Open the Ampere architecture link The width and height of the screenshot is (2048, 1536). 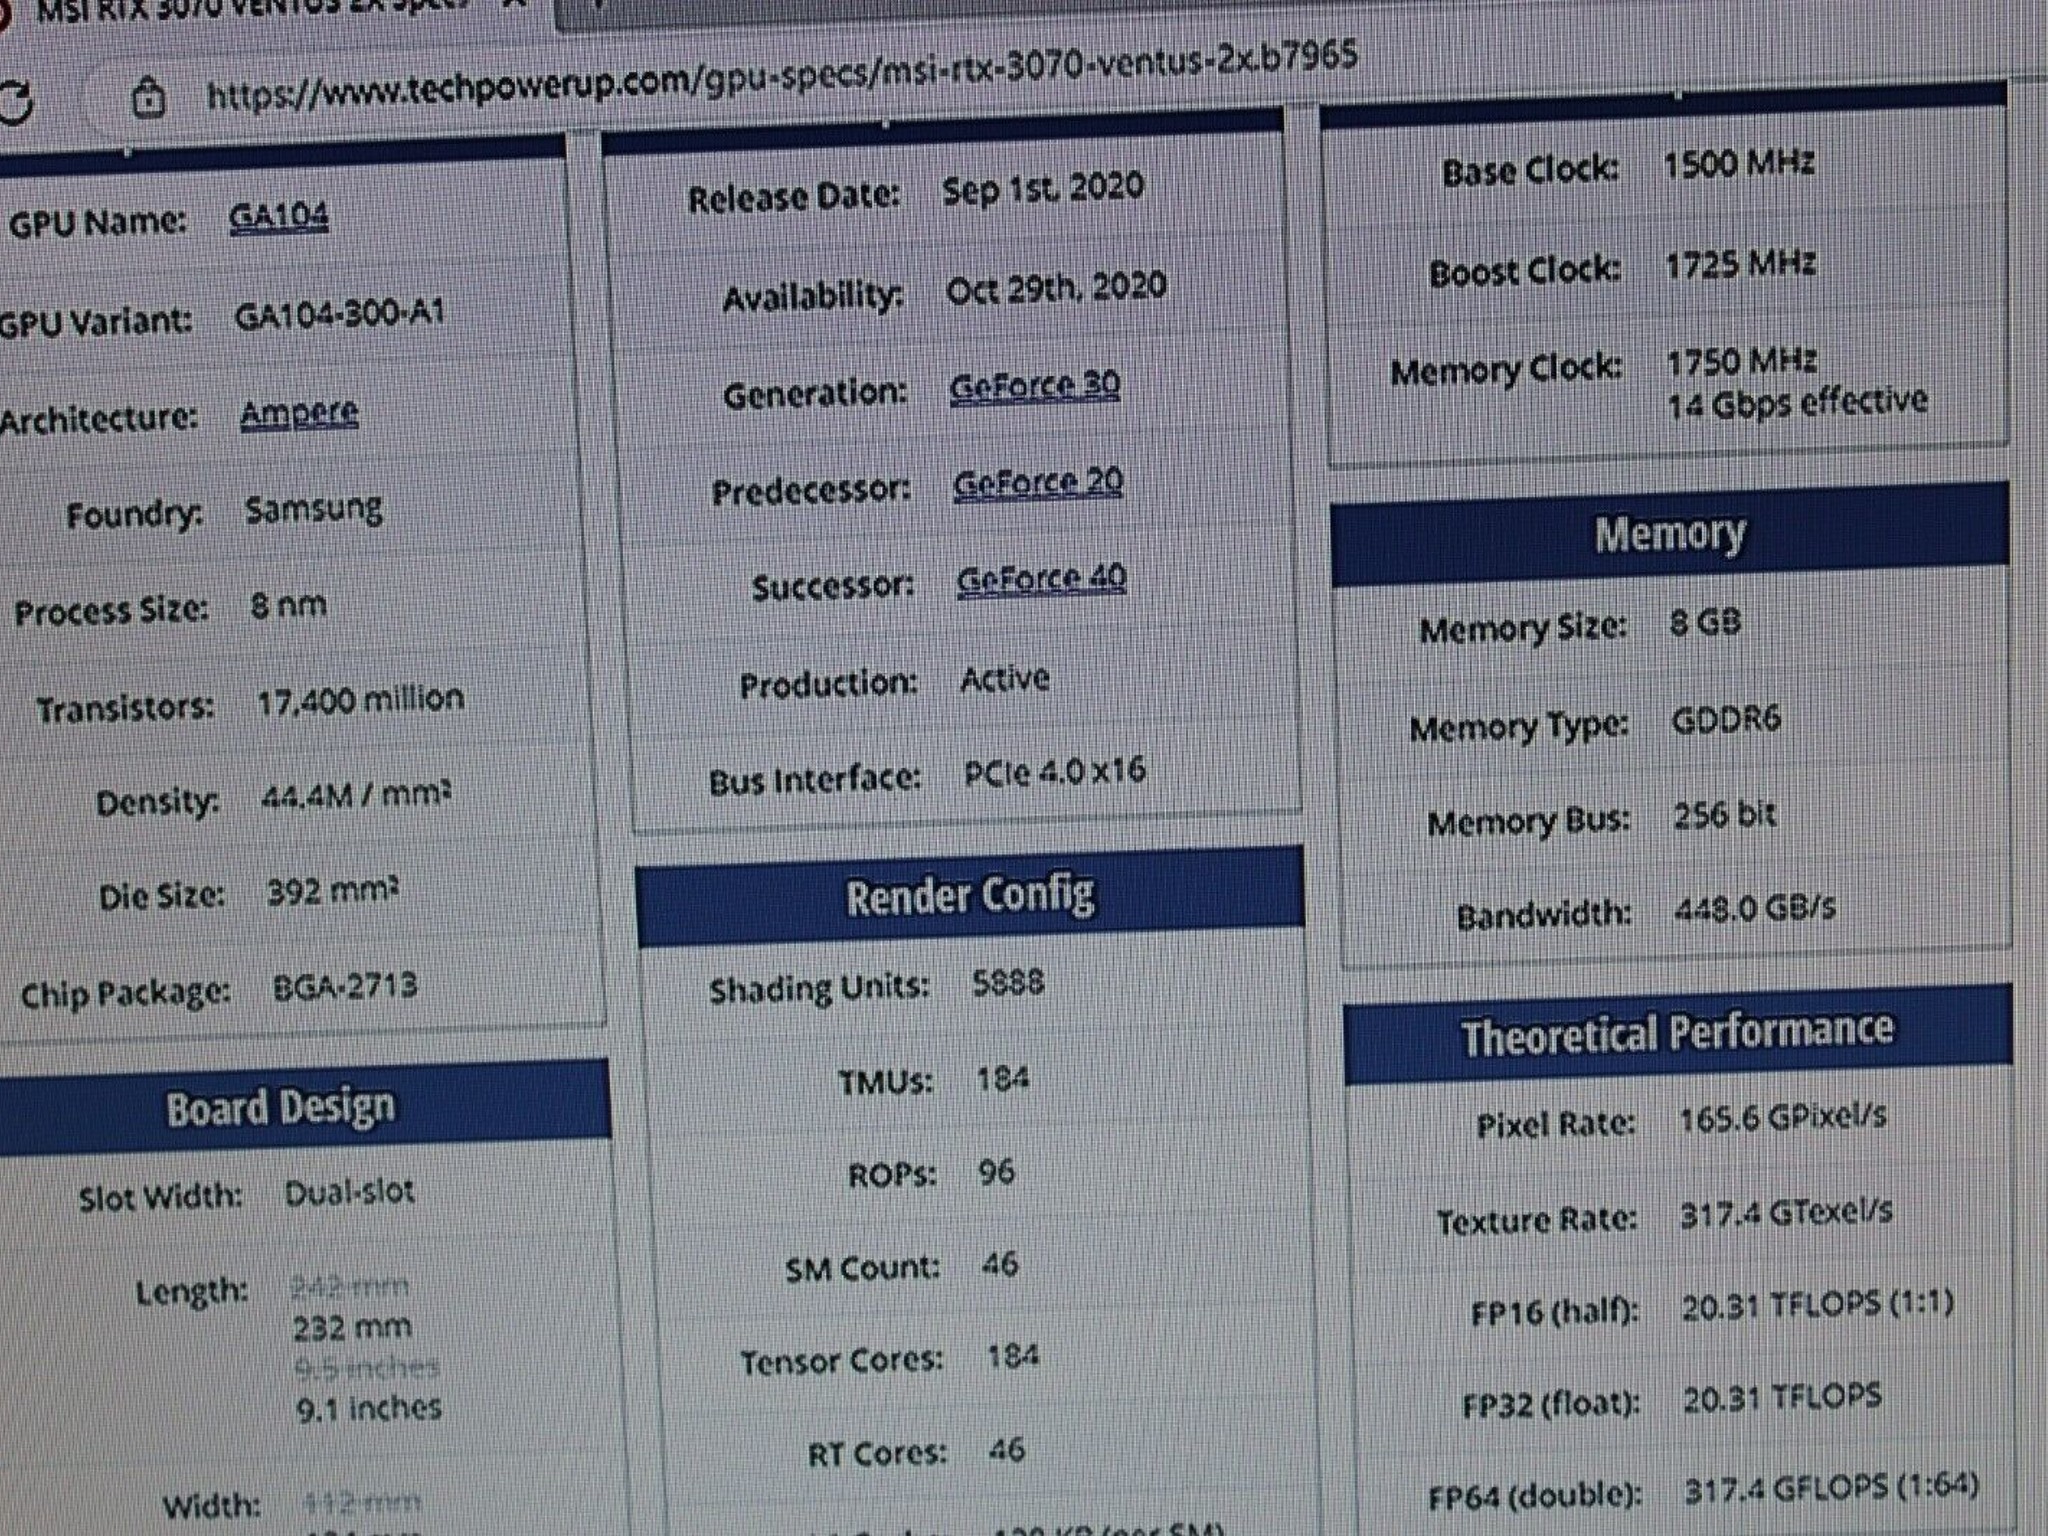299,412
